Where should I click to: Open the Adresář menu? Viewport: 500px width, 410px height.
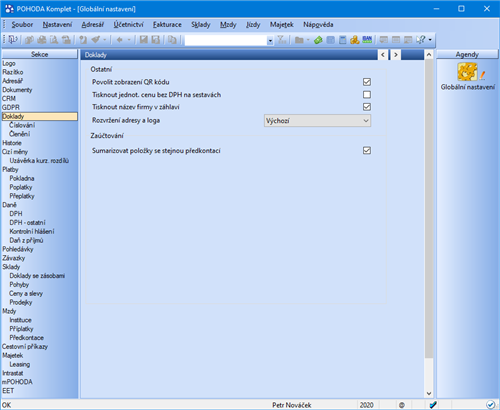pyautogui.click(x=93, y=24)
